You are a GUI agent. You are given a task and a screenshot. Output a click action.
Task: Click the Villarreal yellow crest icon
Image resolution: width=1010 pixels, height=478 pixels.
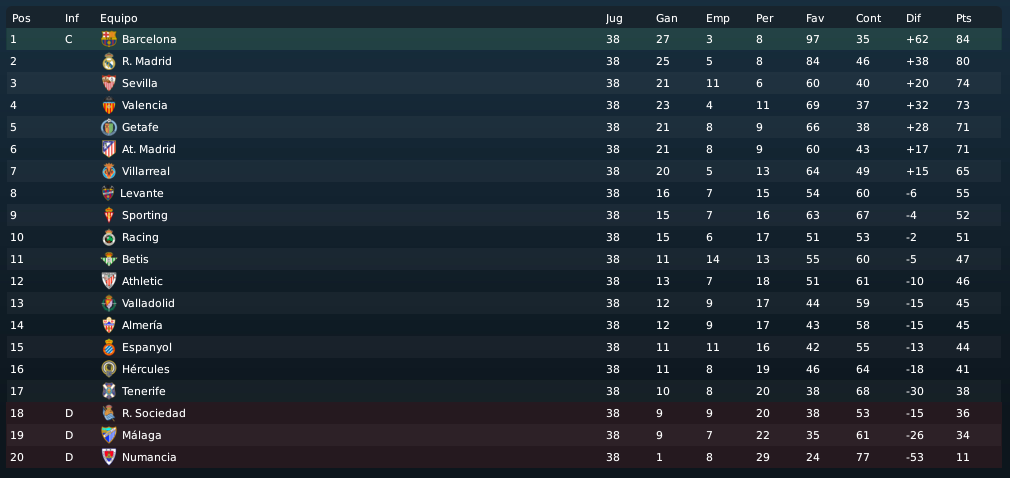[109, 171]
